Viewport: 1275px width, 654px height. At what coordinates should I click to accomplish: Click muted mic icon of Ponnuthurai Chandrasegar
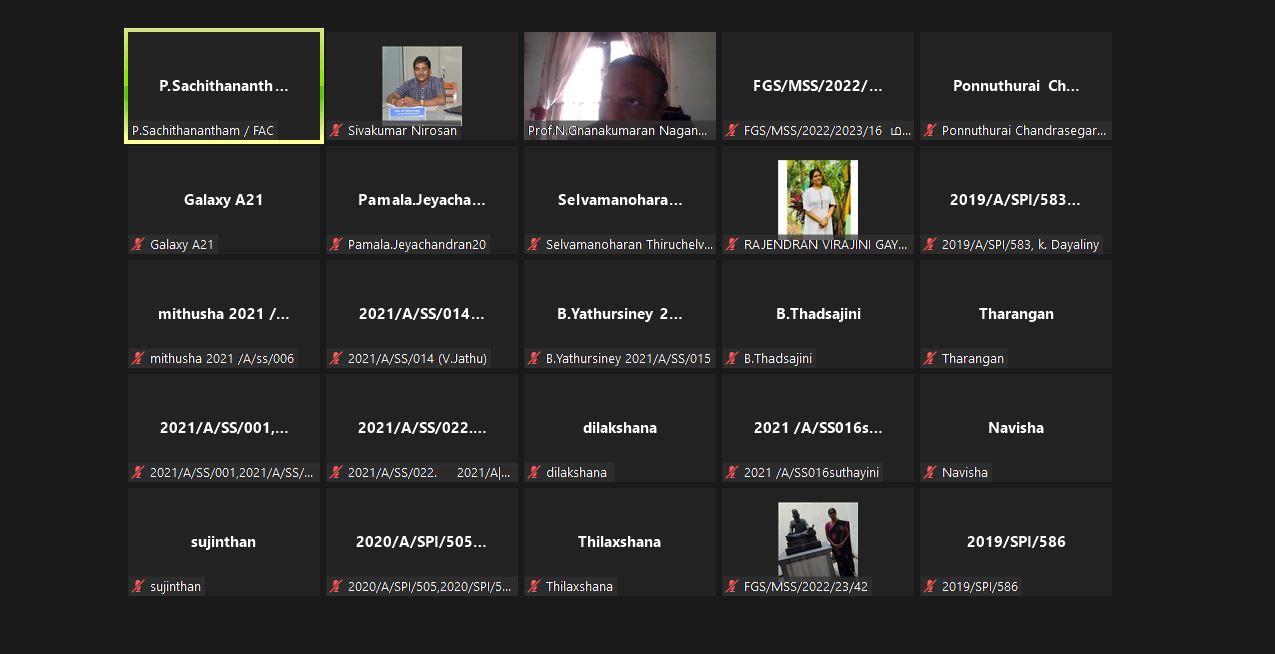coord(931,131)
